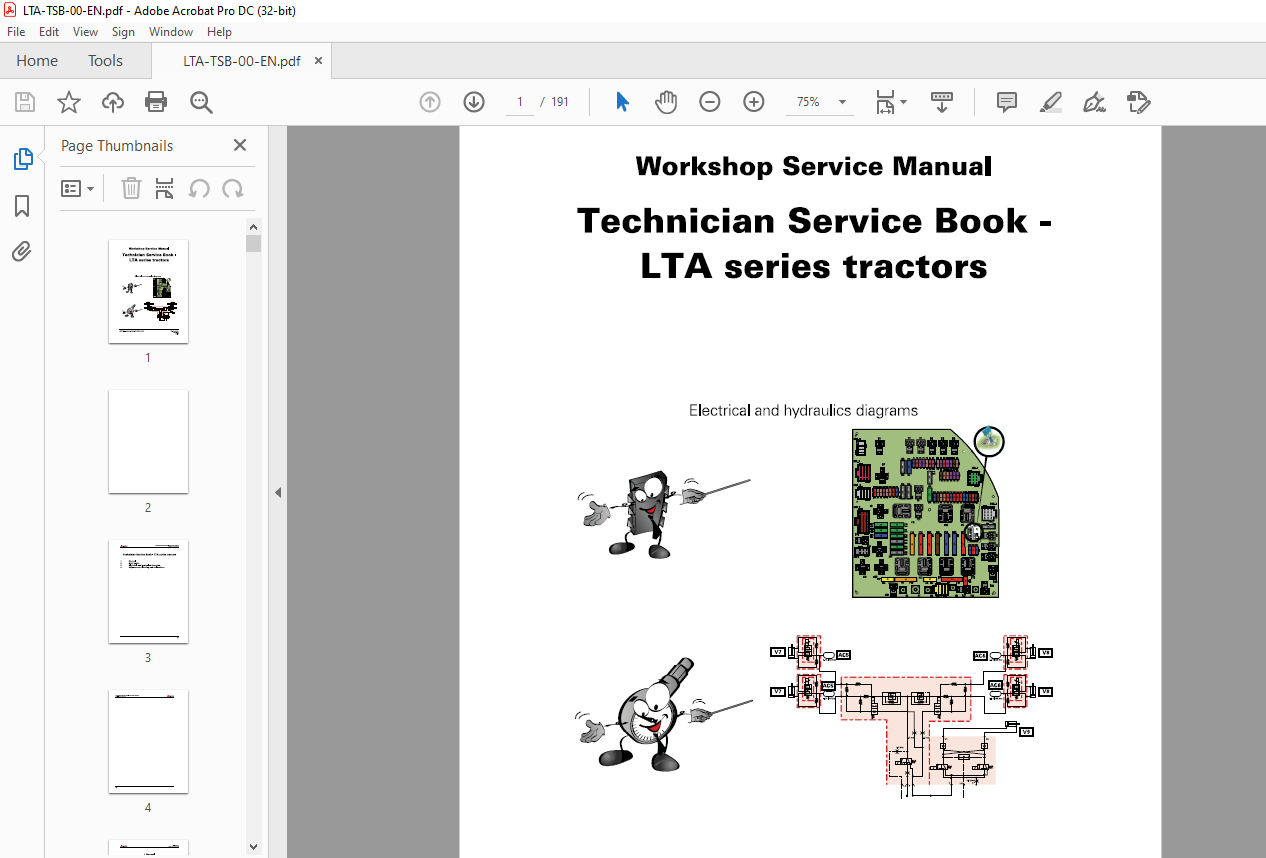The width and height of the screenshot is (1266, 858).
Task: Rotate pages counterclockwise in thumbnails panel
Action: pyautogui.click(x=199, y=188)
